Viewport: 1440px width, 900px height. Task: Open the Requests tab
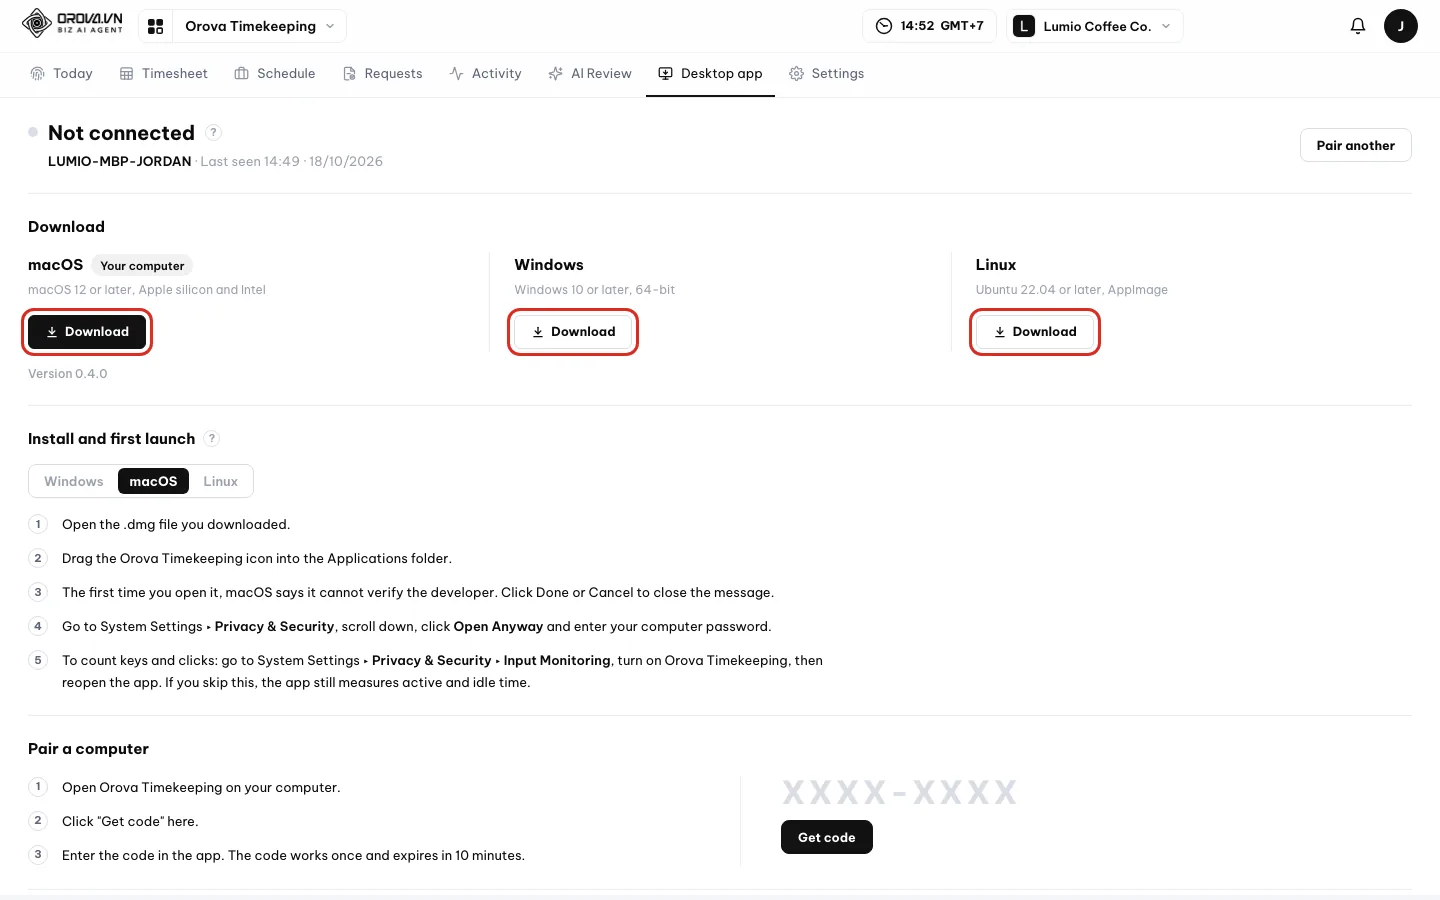click(x=383, y=73)
